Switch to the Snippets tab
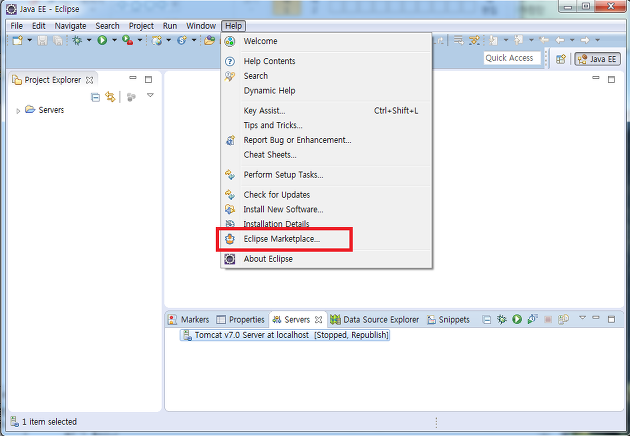This screenshot has height=436, width=630. coord(448,320)
